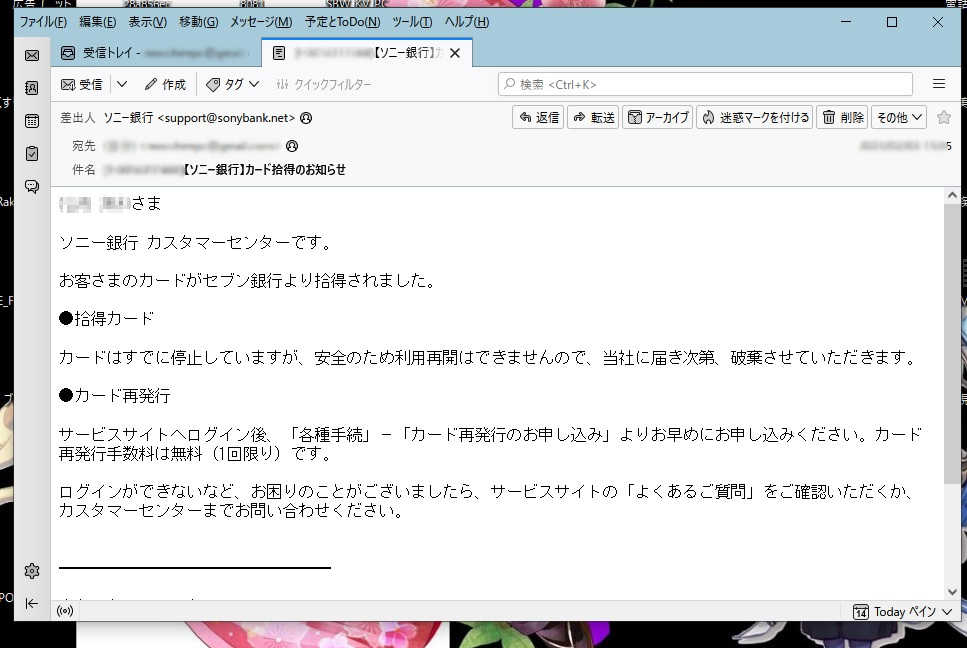The image size is (967, 648).
Task: Click the message body scrollbar thumb
Action: [952, 343]
